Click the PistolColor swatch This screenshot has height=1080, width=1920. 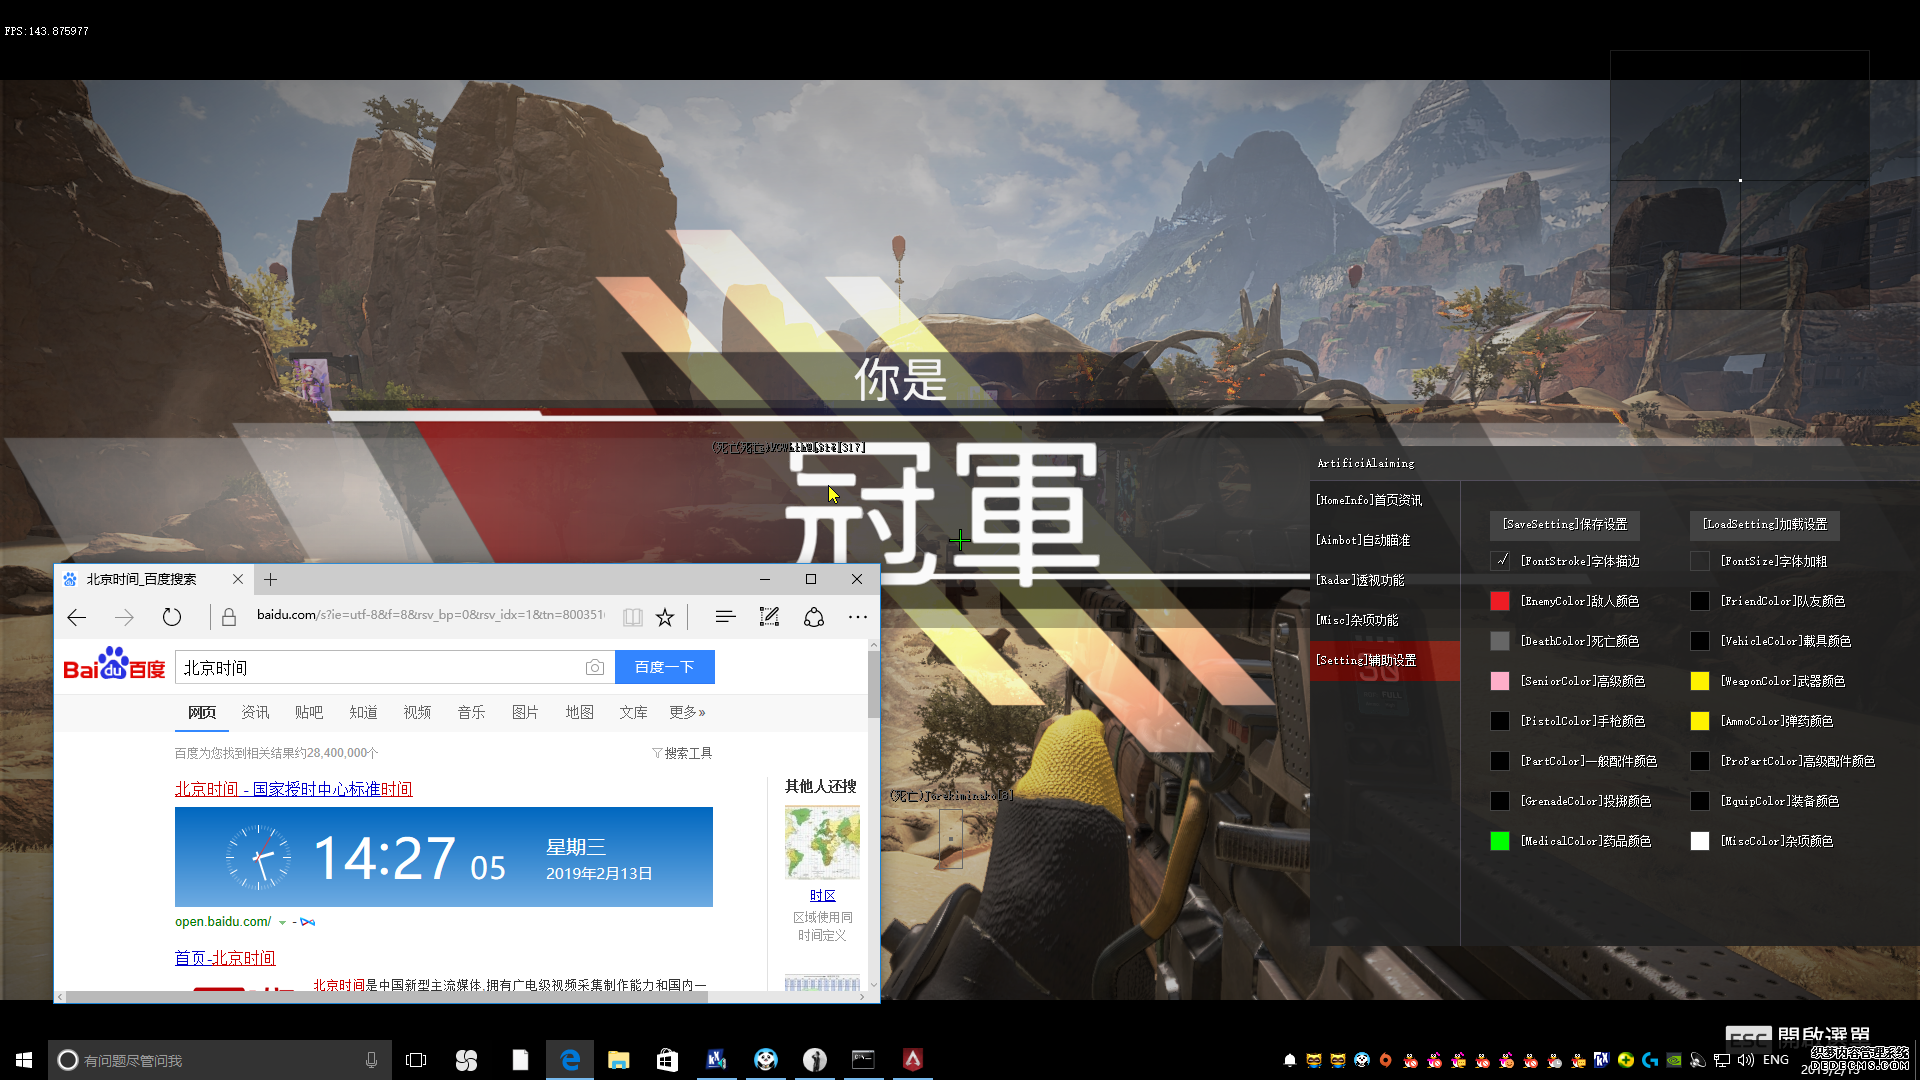[1500, 721]
